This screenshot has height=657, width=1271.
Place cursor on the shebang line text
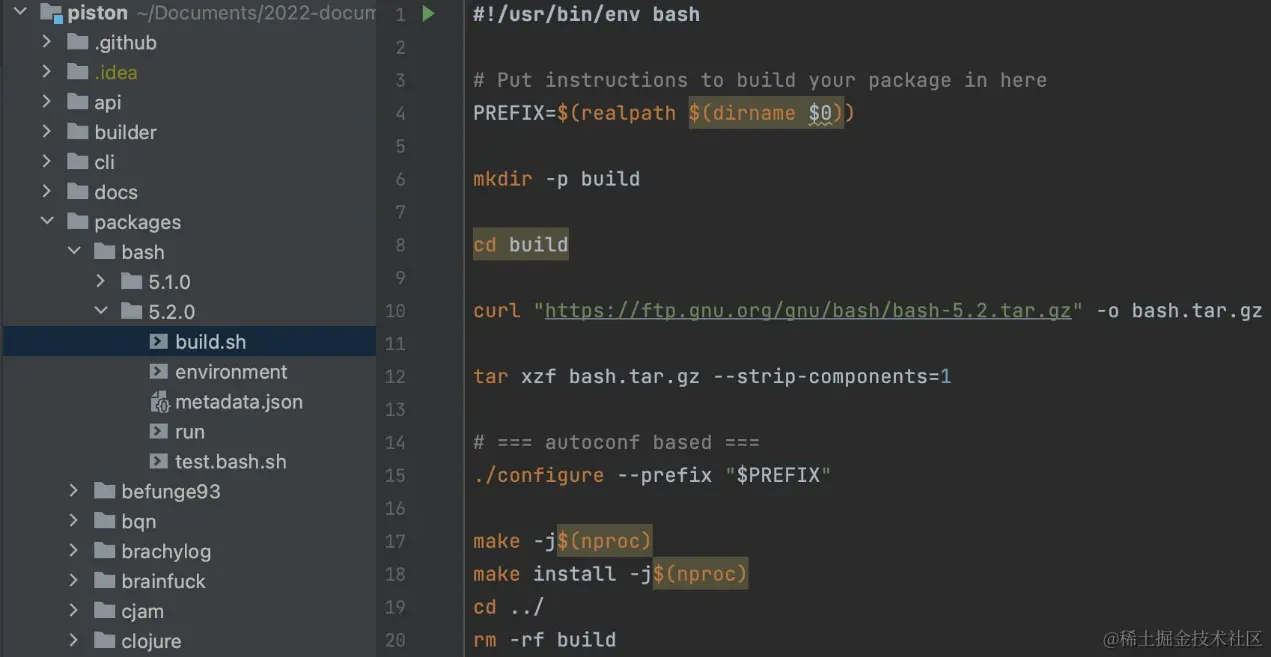click(x=587, y=14)
